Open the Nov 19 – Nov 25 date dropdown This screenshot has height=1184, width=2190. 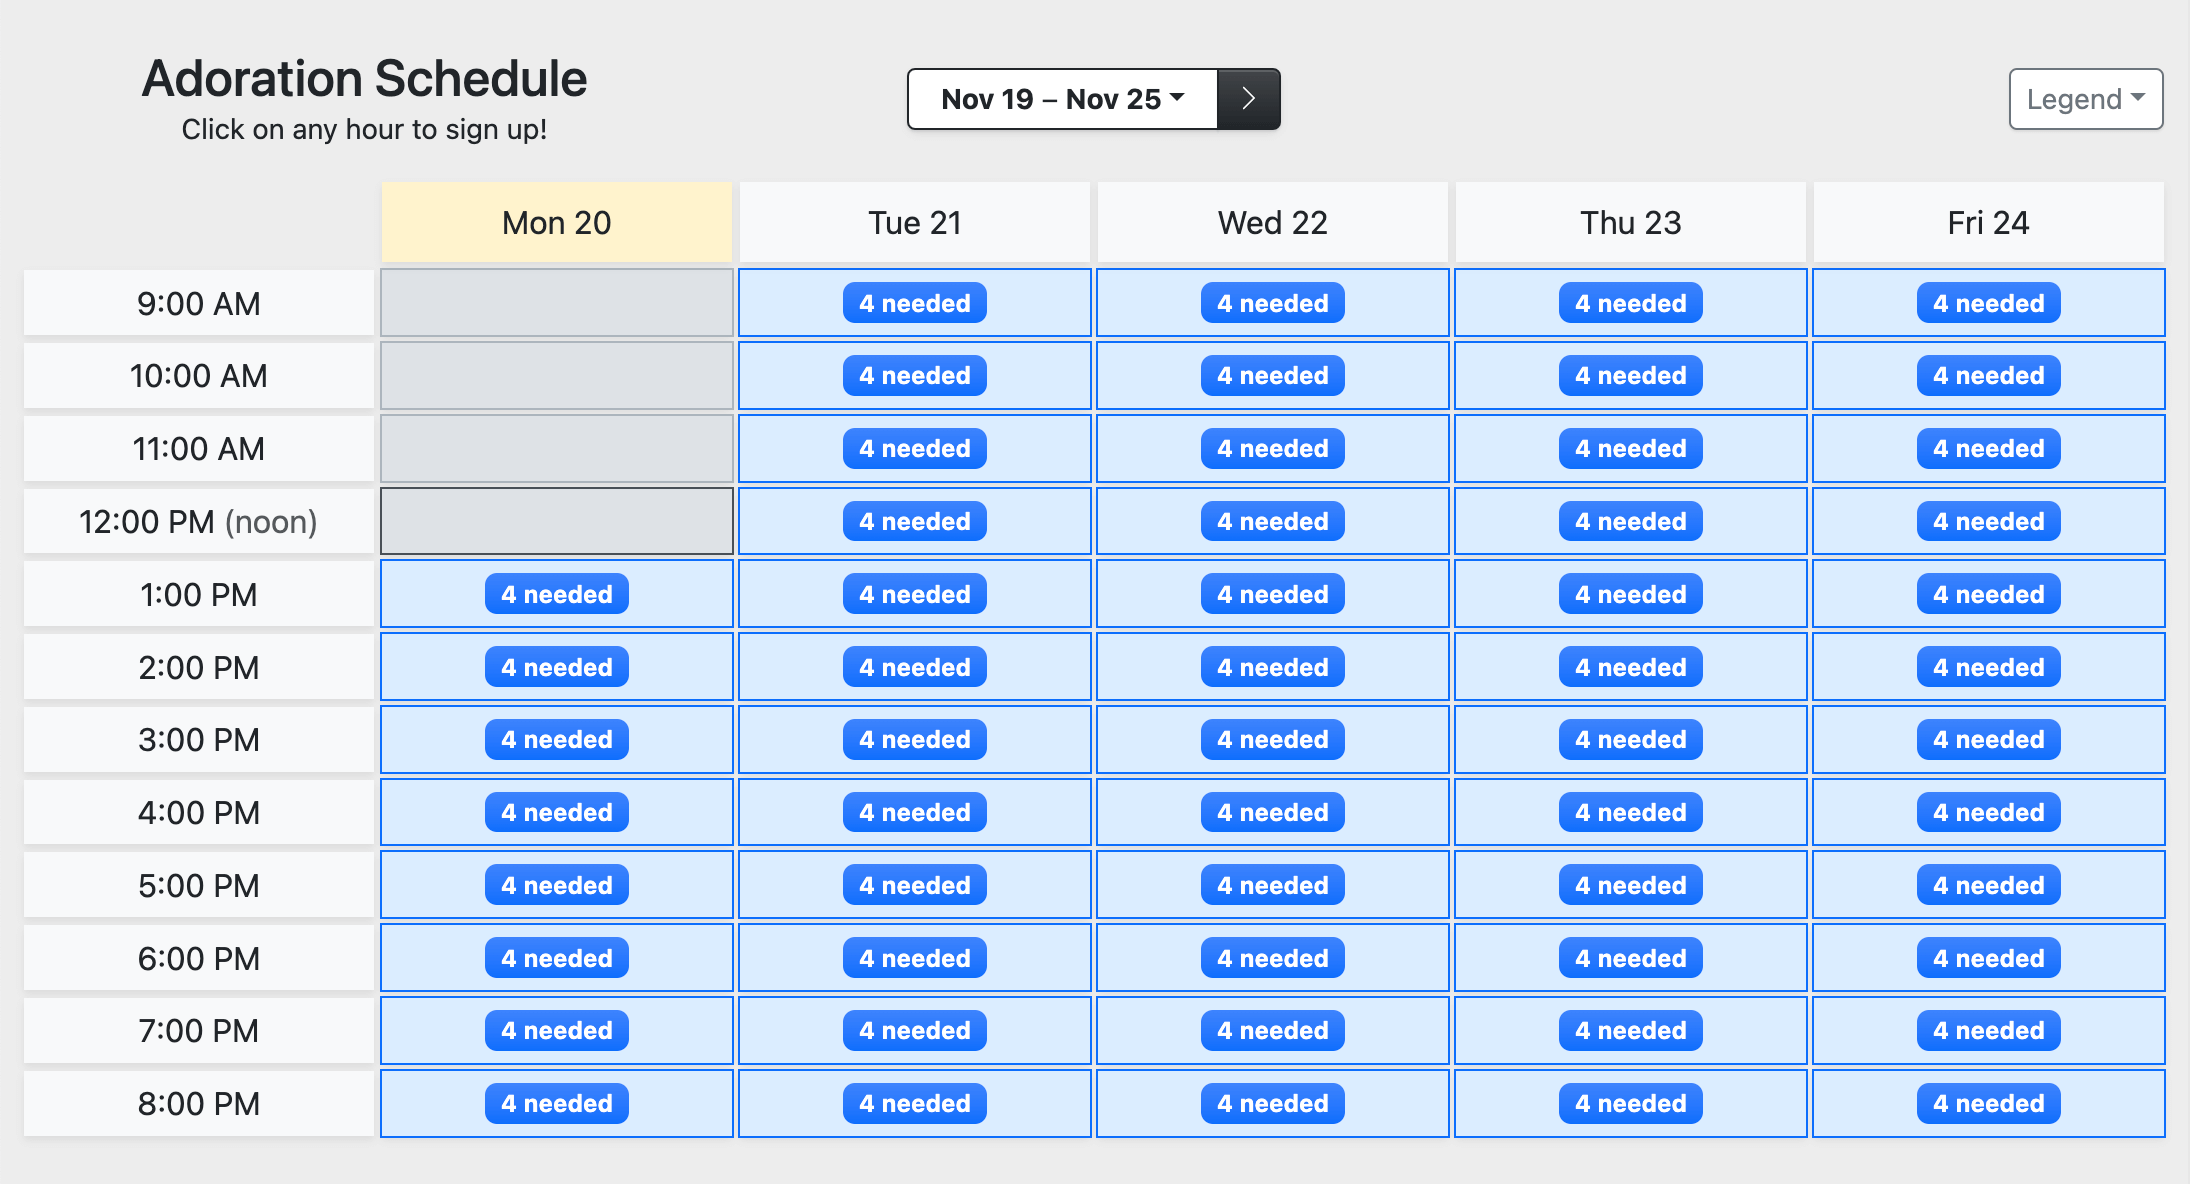click(x=1062, y=98)
